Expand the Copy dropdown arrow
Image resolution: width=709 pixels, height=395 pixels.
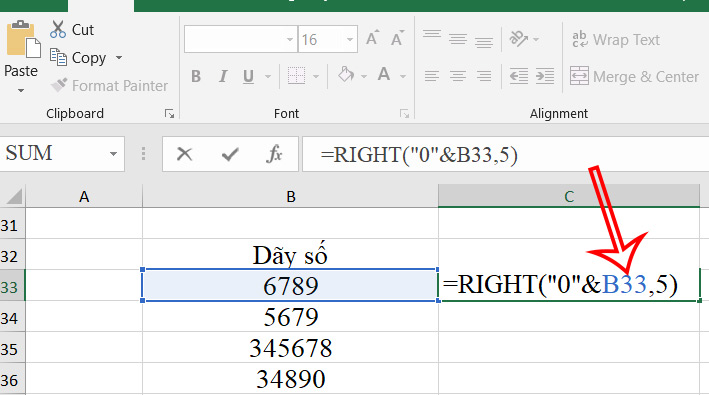[x=119, y=57]
